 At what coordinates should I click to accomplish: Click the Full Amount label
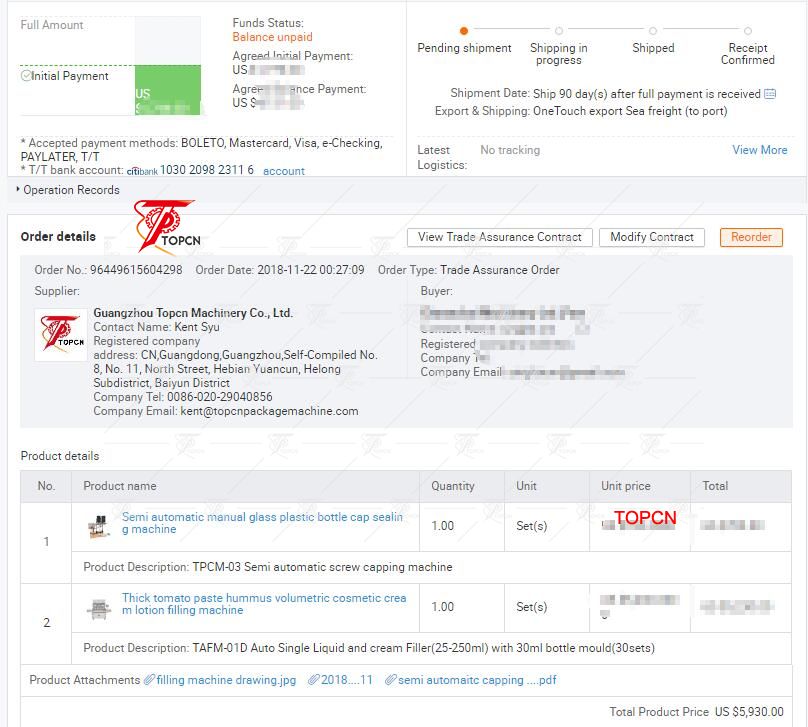pos(52,25)
